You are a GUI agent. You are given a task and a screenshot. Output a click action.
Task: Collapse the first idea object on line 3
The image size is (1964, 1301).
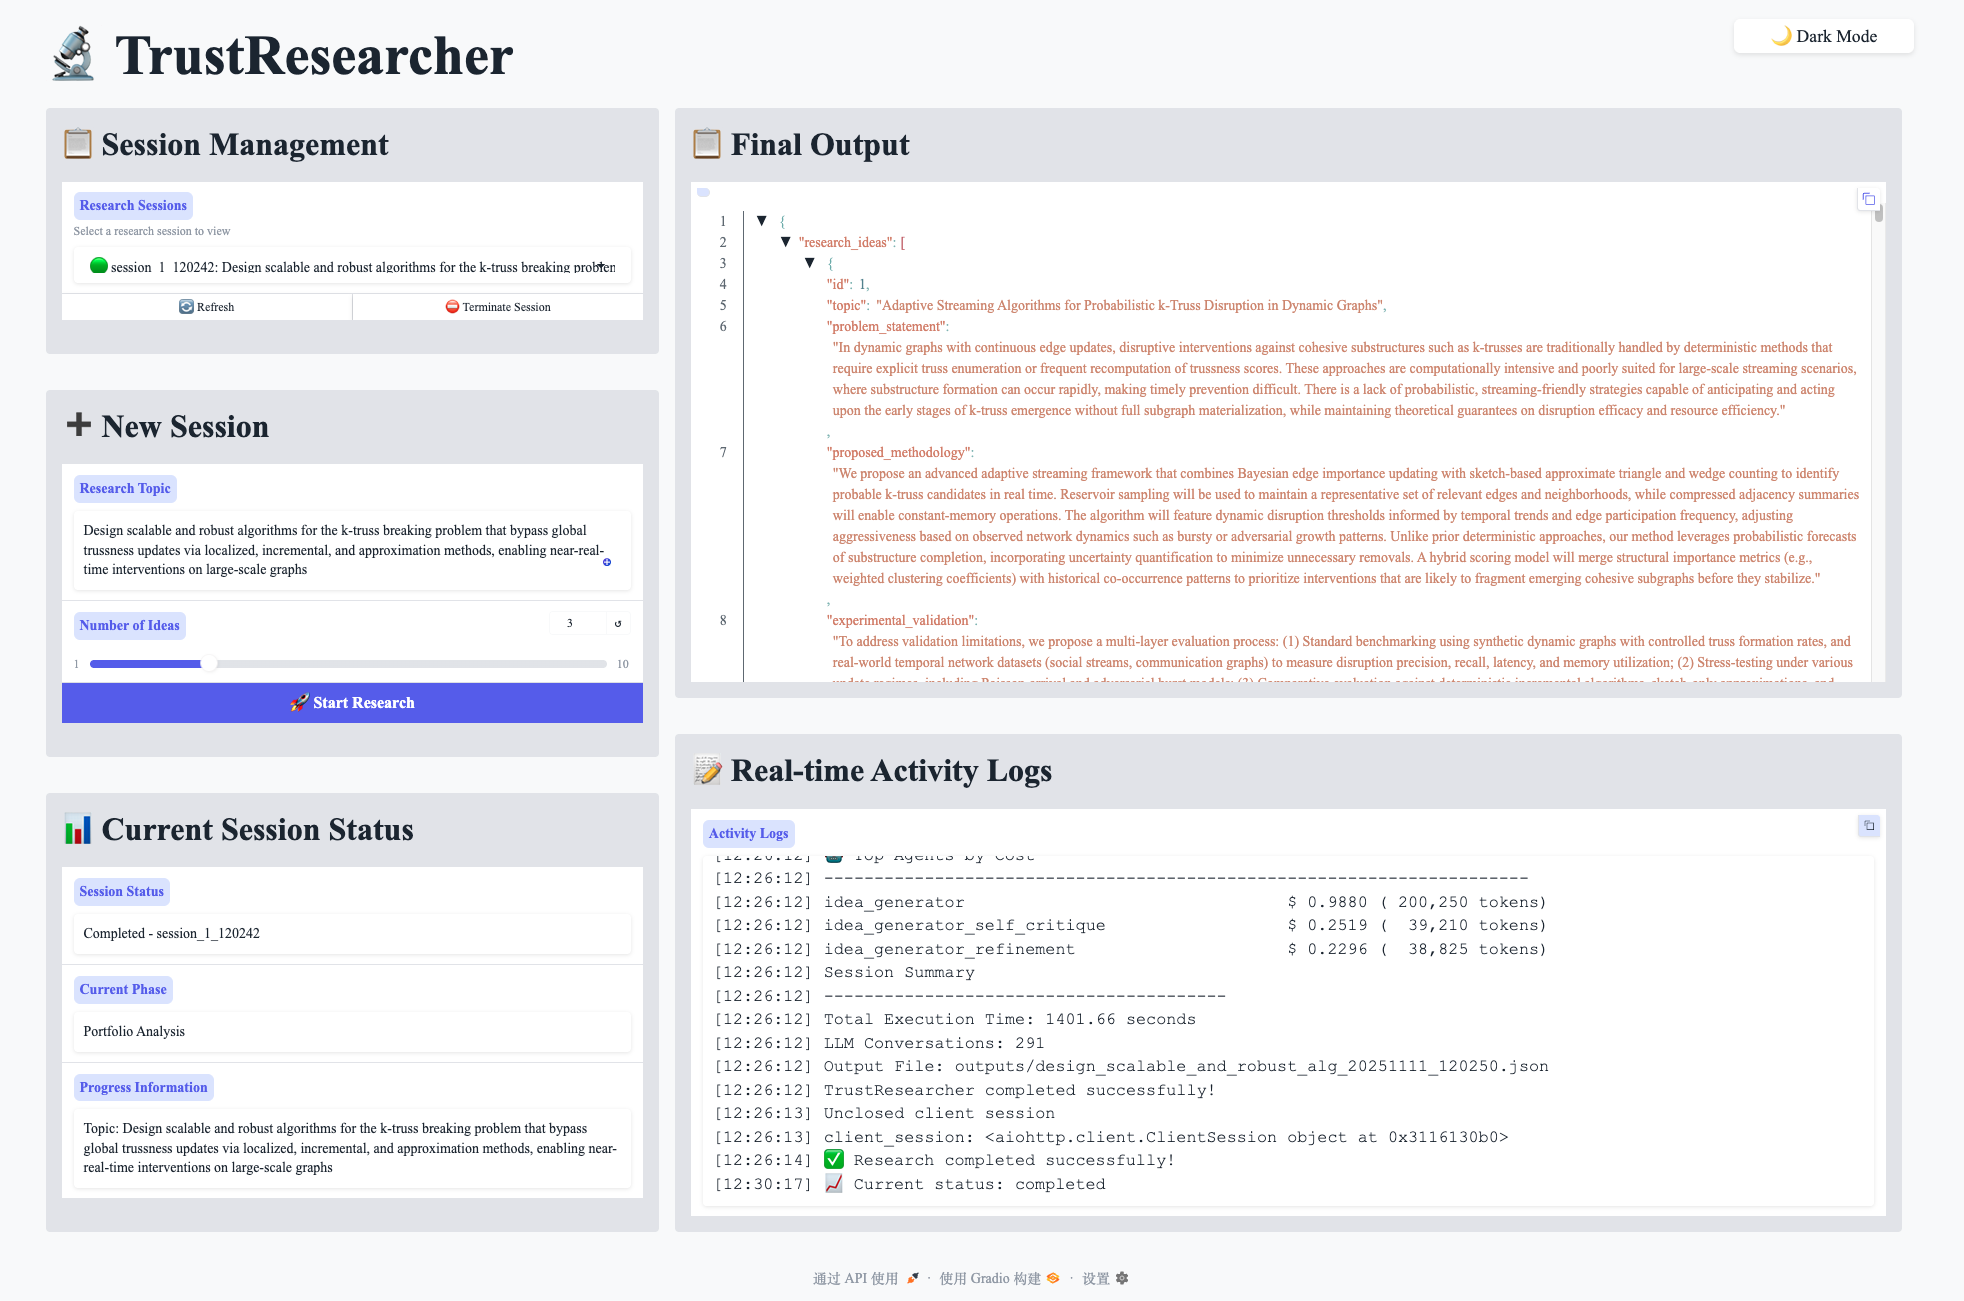click(x=810, y=263)
